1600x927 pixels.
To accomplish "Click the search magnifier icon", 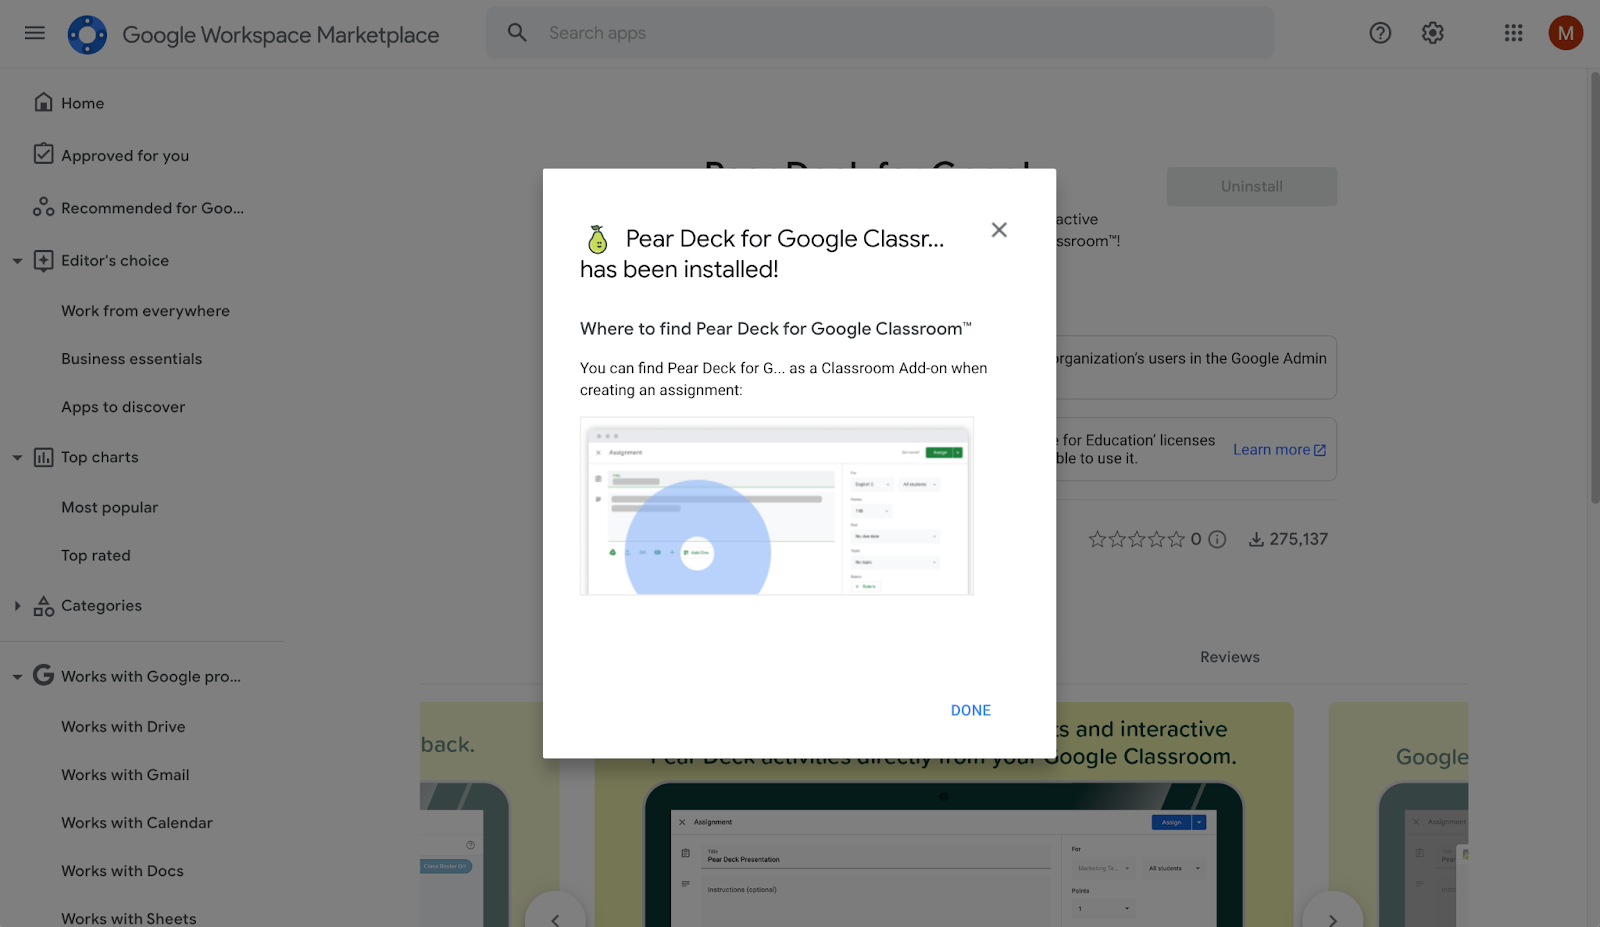I will (517, 32).
